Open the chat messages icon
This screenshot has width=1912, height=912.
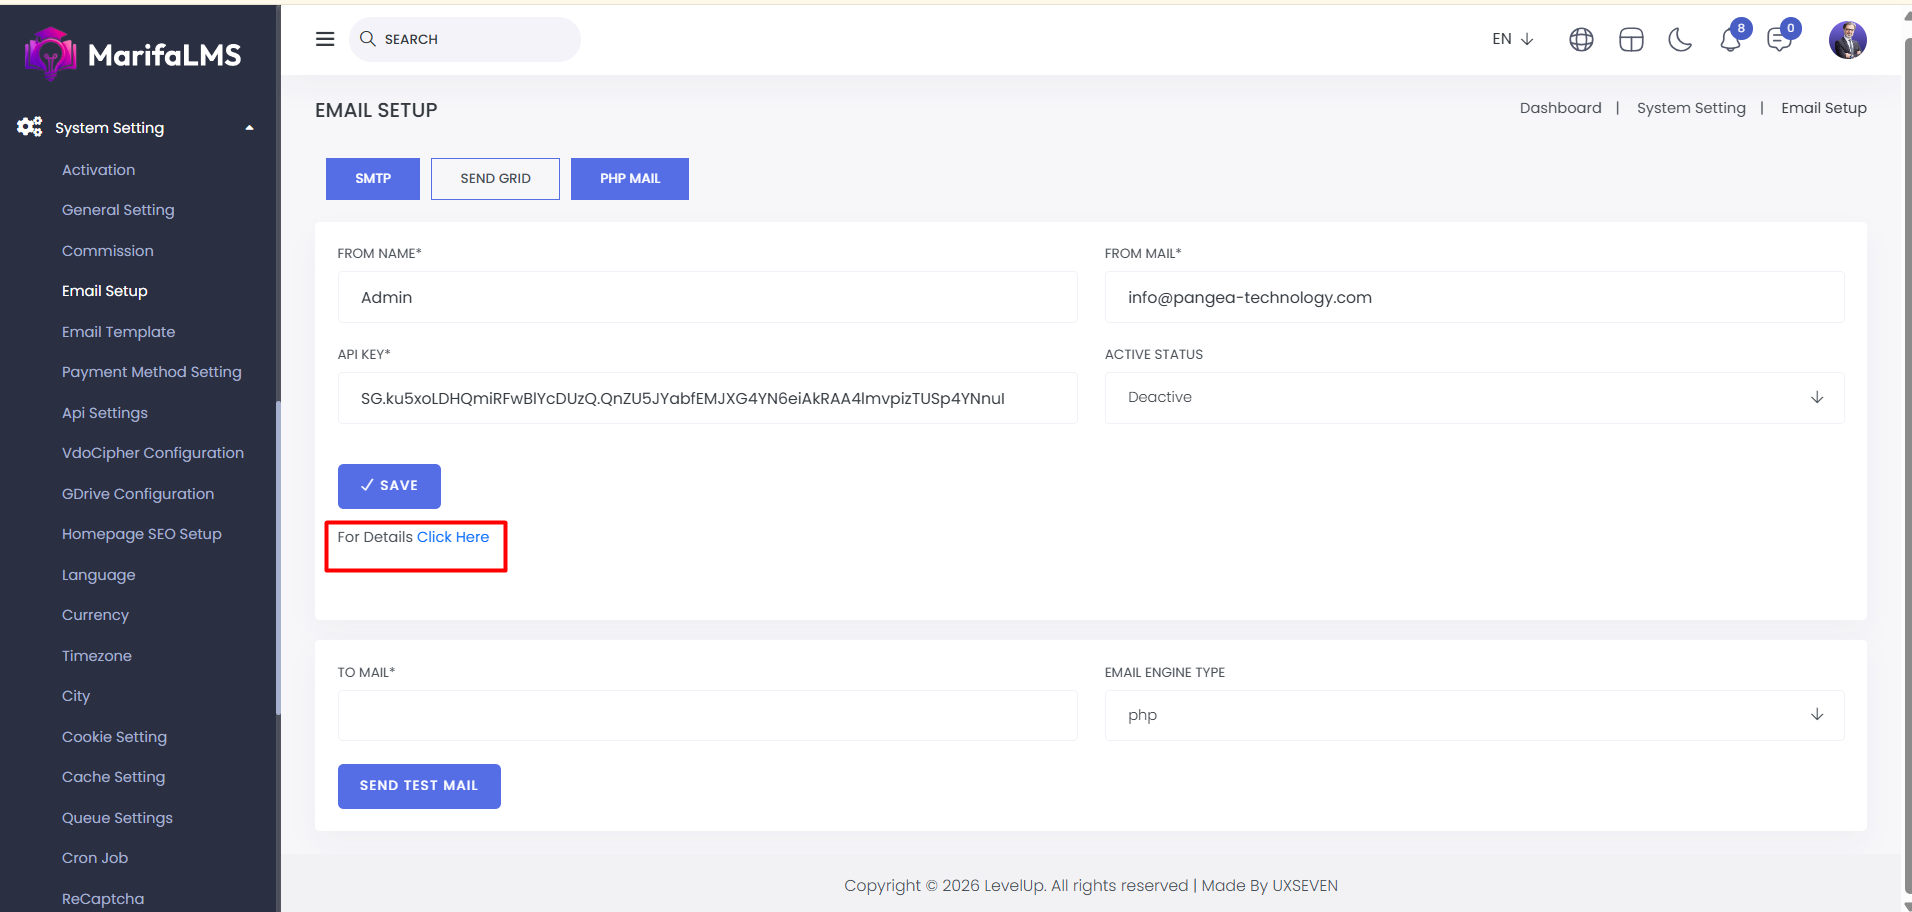click(1780, 40)
